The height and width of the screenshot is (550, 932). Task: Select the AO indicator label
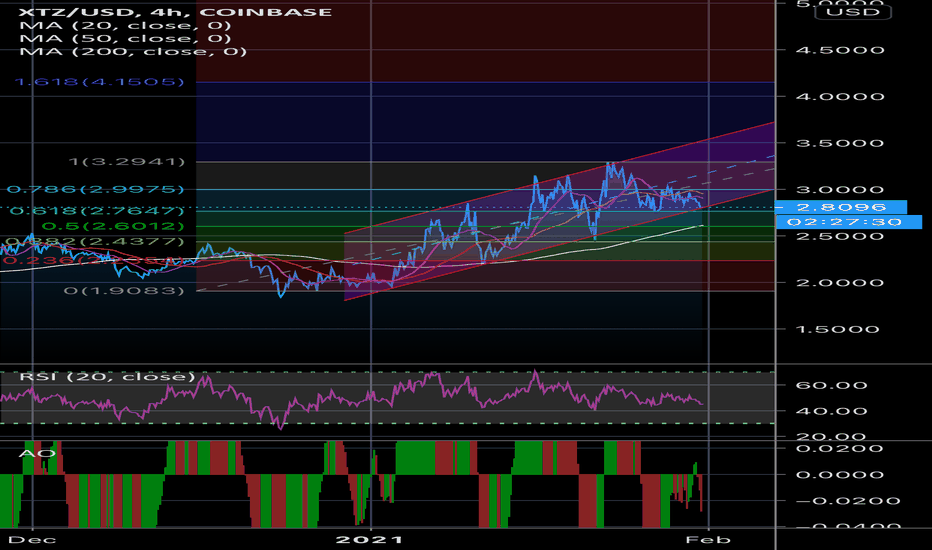pos(37,454)
